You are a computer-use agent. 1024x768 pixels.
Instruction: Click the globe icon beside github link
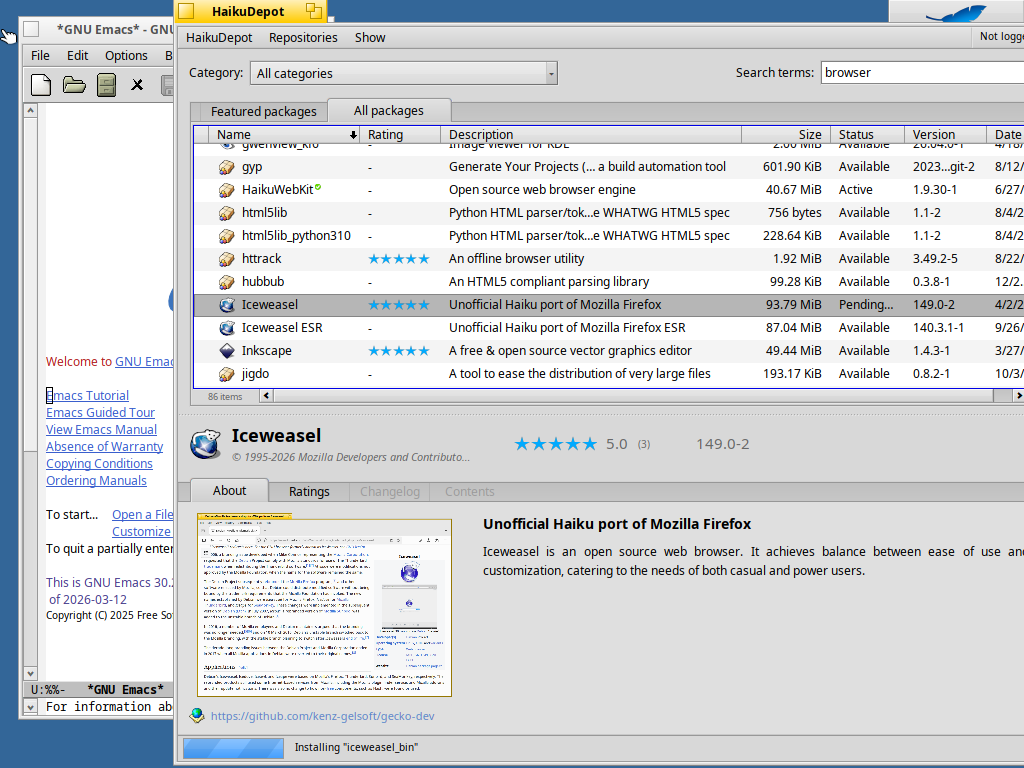[x=197, y=716]
